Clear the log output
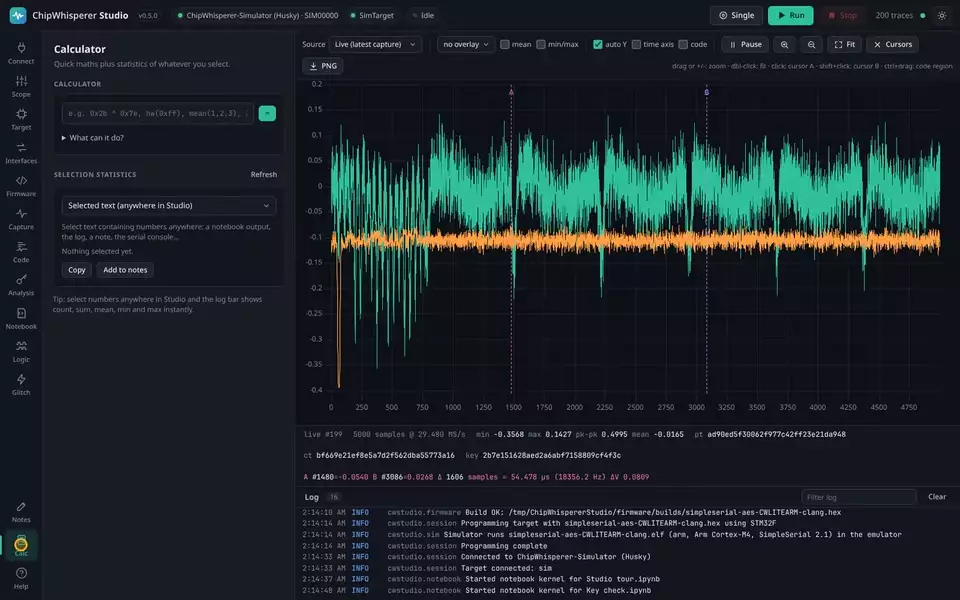This screenshot has height=600, width=960. 937,497
